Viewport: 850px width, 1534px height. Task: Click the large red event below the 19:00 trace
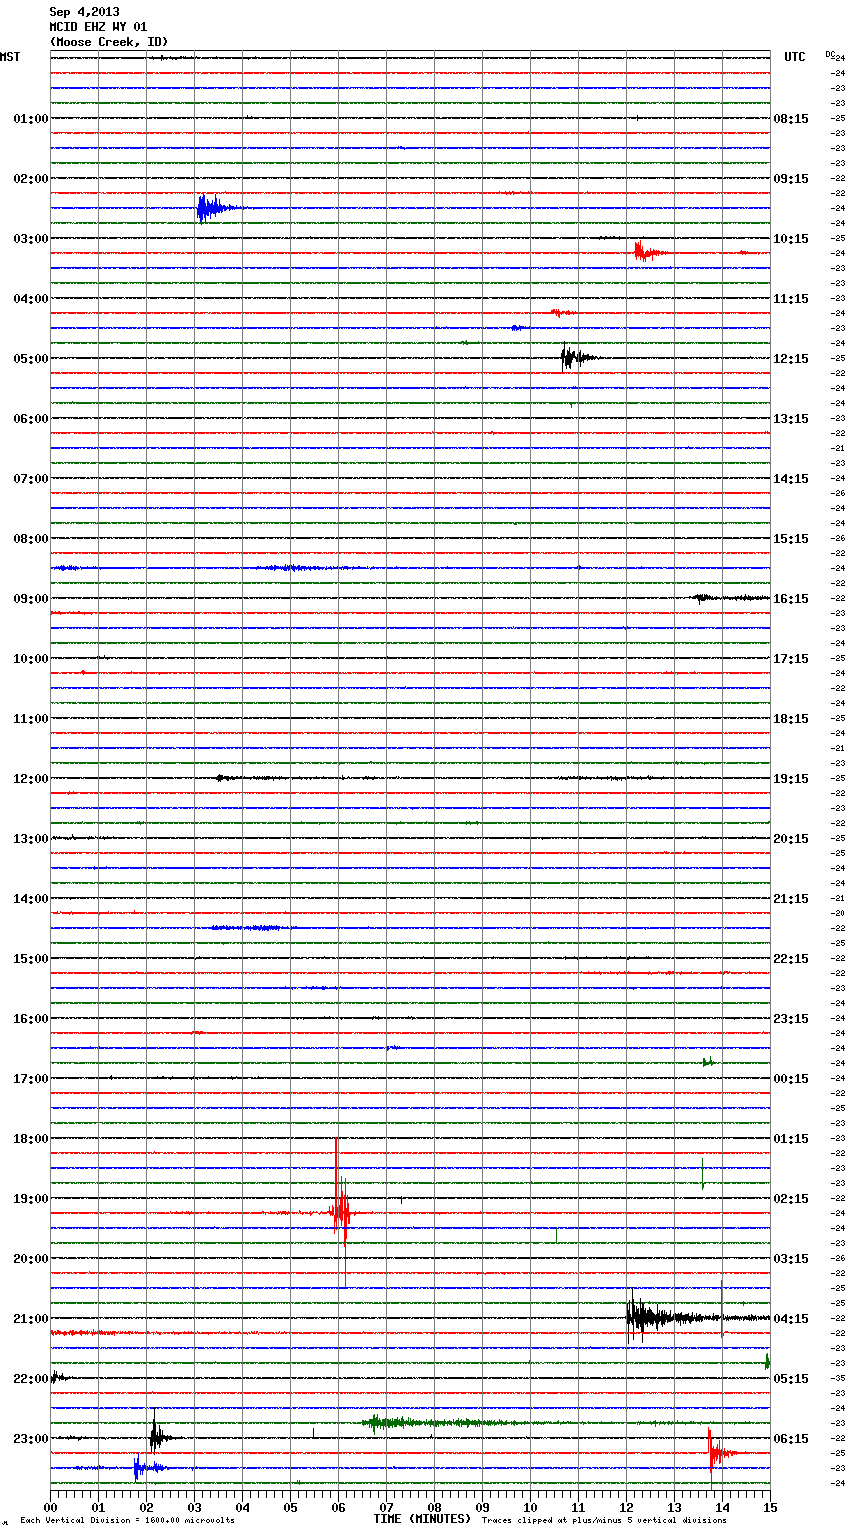pyautogui.click(x=341, y=1212)
